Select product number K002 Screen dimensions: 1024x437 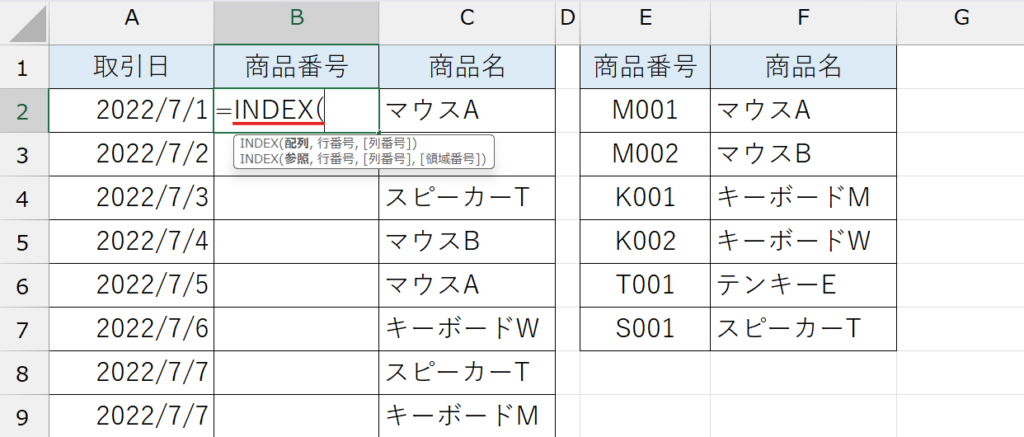pos(645,242)
